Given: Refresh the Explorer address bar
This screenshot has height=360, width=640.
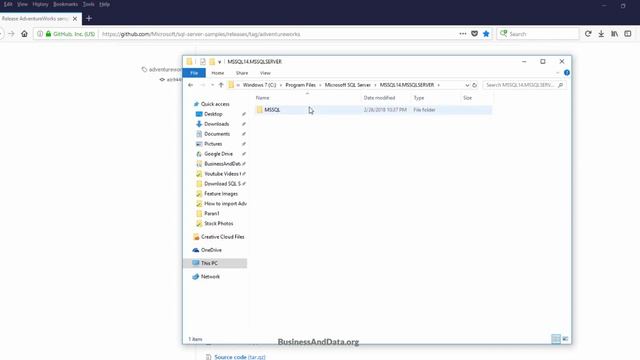Looking at the screenshot, I should point(474,85).
